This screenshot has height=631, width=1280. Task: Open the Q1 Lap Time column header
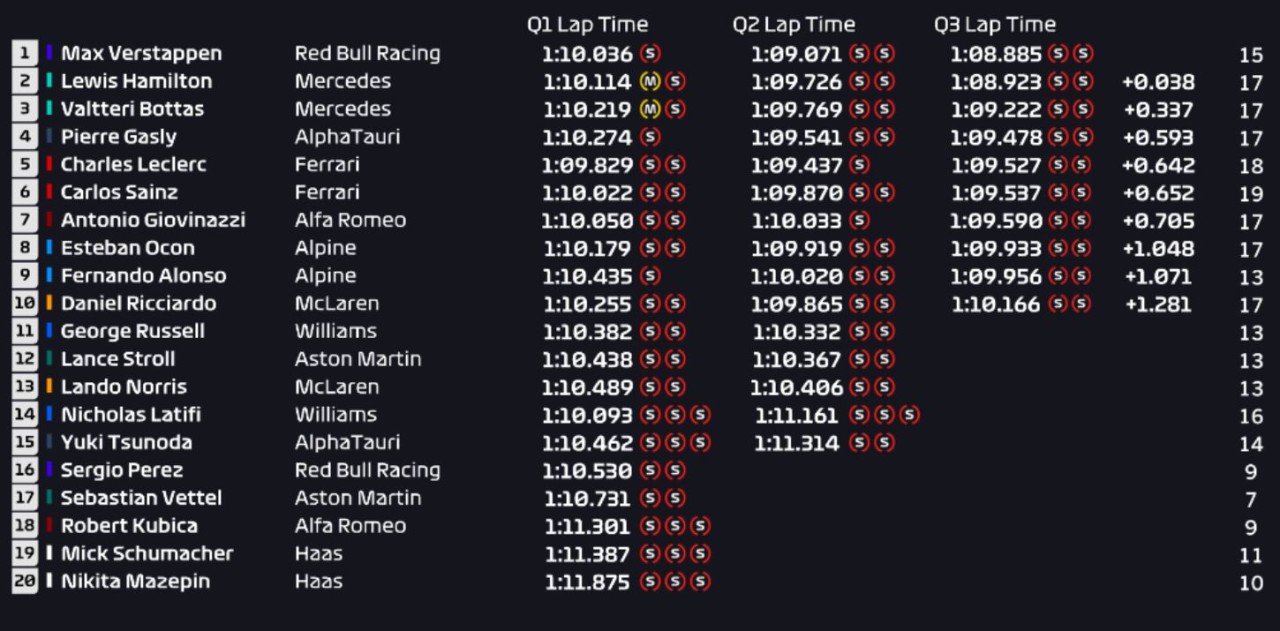click(588, 24)
